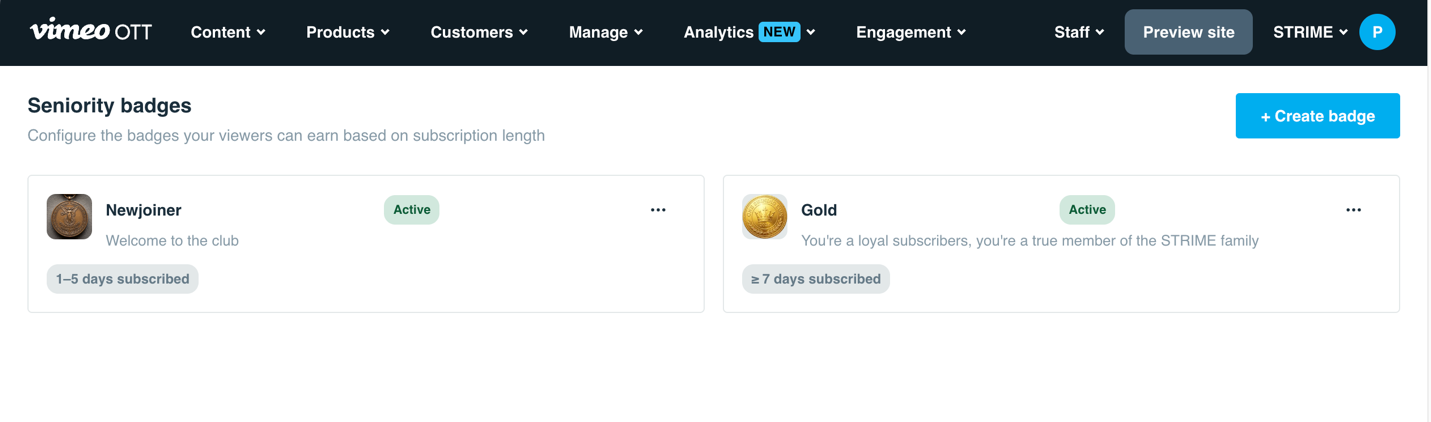Click the Vimeo OTT logo
Screen dimensions: 1431x422
91,31
